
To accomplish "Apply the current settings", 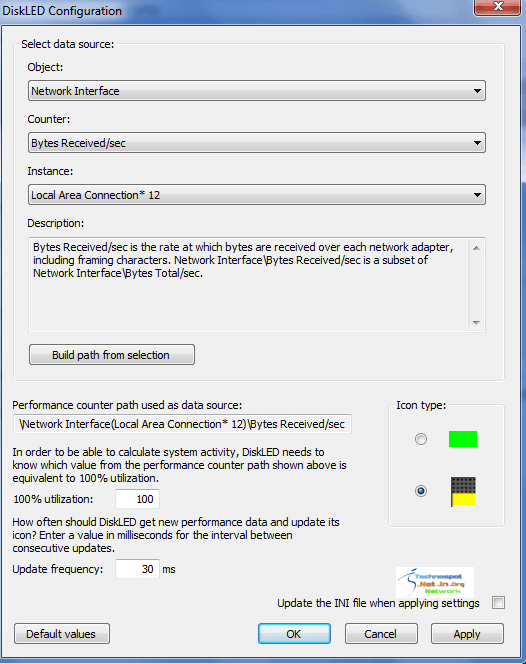I will tap(468, 634).
